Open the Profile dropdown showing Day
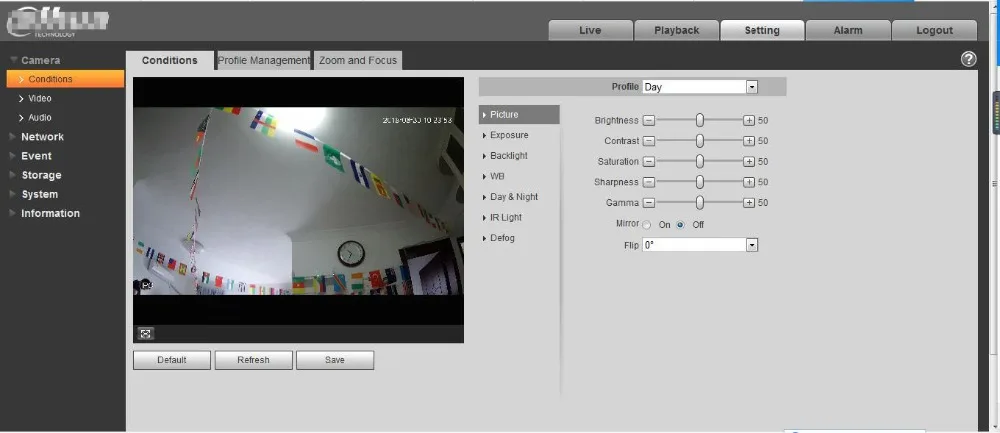The image size is (1000, 433). pos(700,87)
